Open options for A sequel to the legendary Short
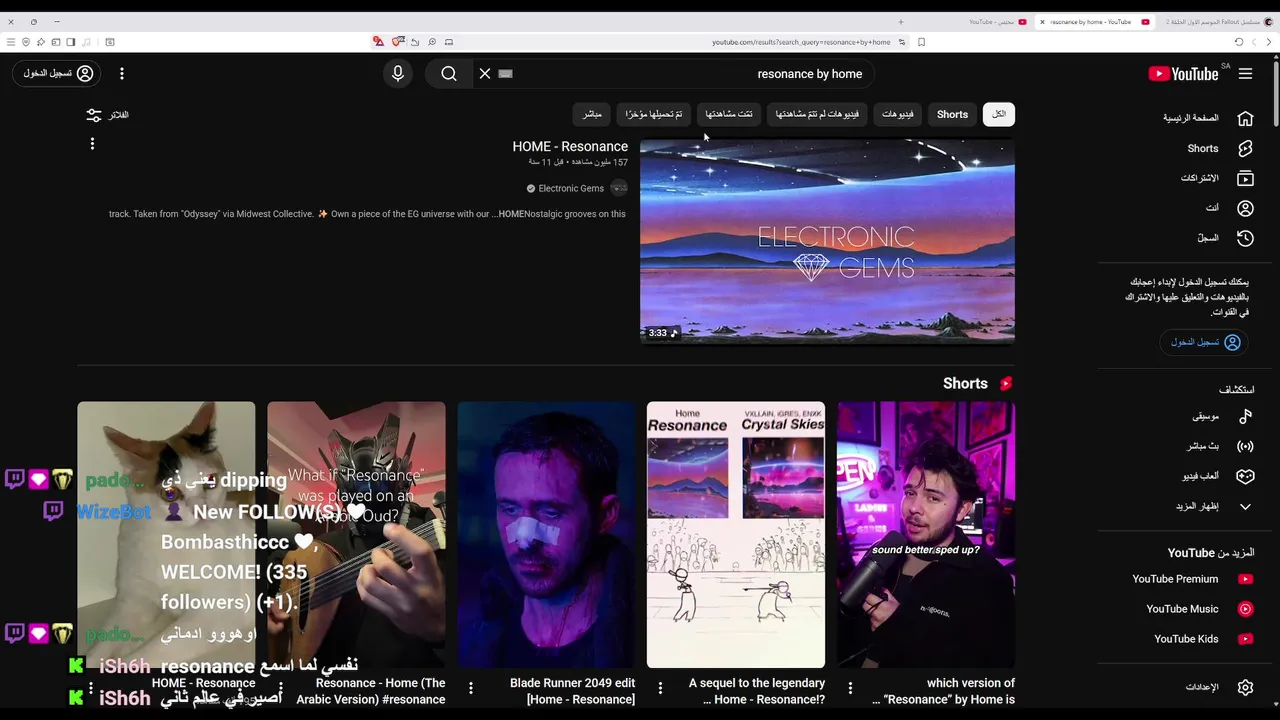The width and height of the screenshot is (1280, 720). (660, 688)
